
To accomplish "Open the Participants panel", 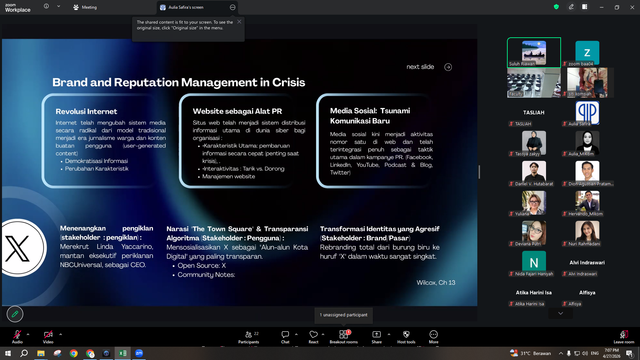I will [x=249, y=337].
